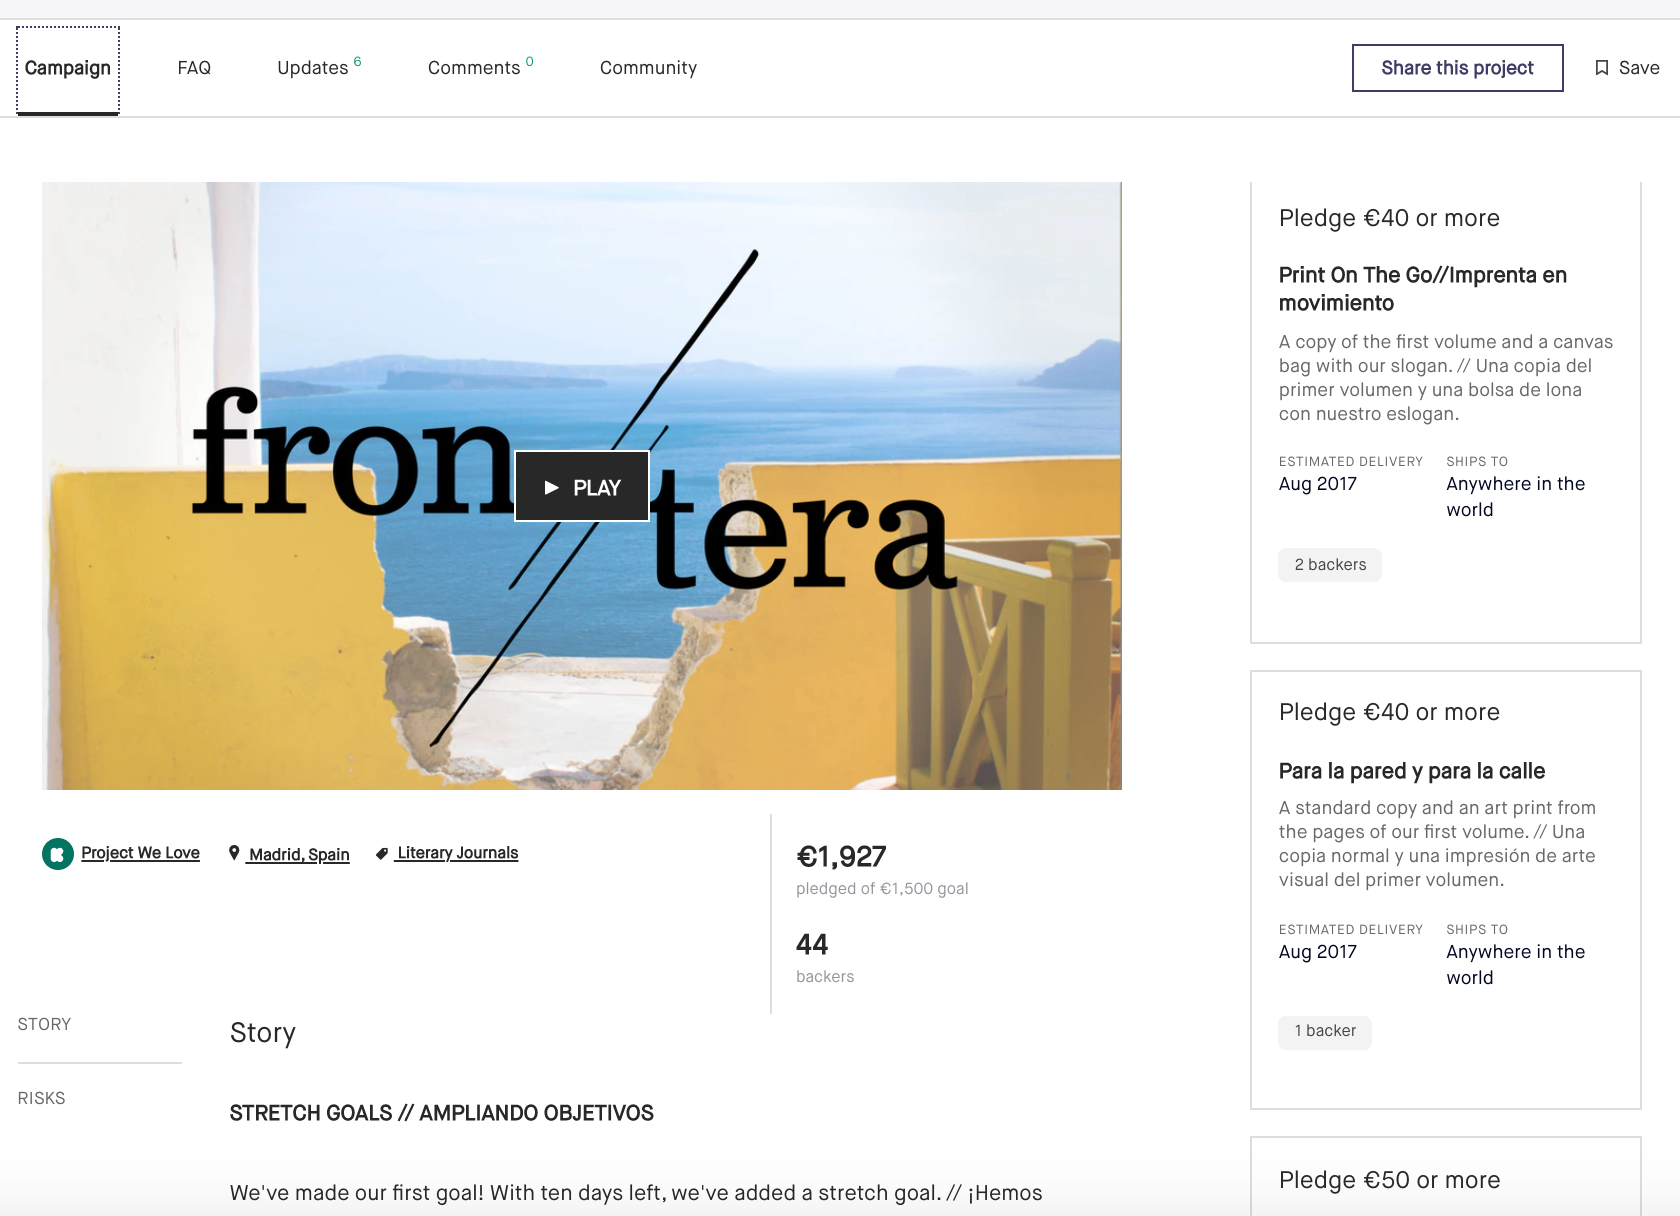The width and height of the screenshot is (1680, 1216).
Task: Play the frontera campaign video
Action: 582,487
